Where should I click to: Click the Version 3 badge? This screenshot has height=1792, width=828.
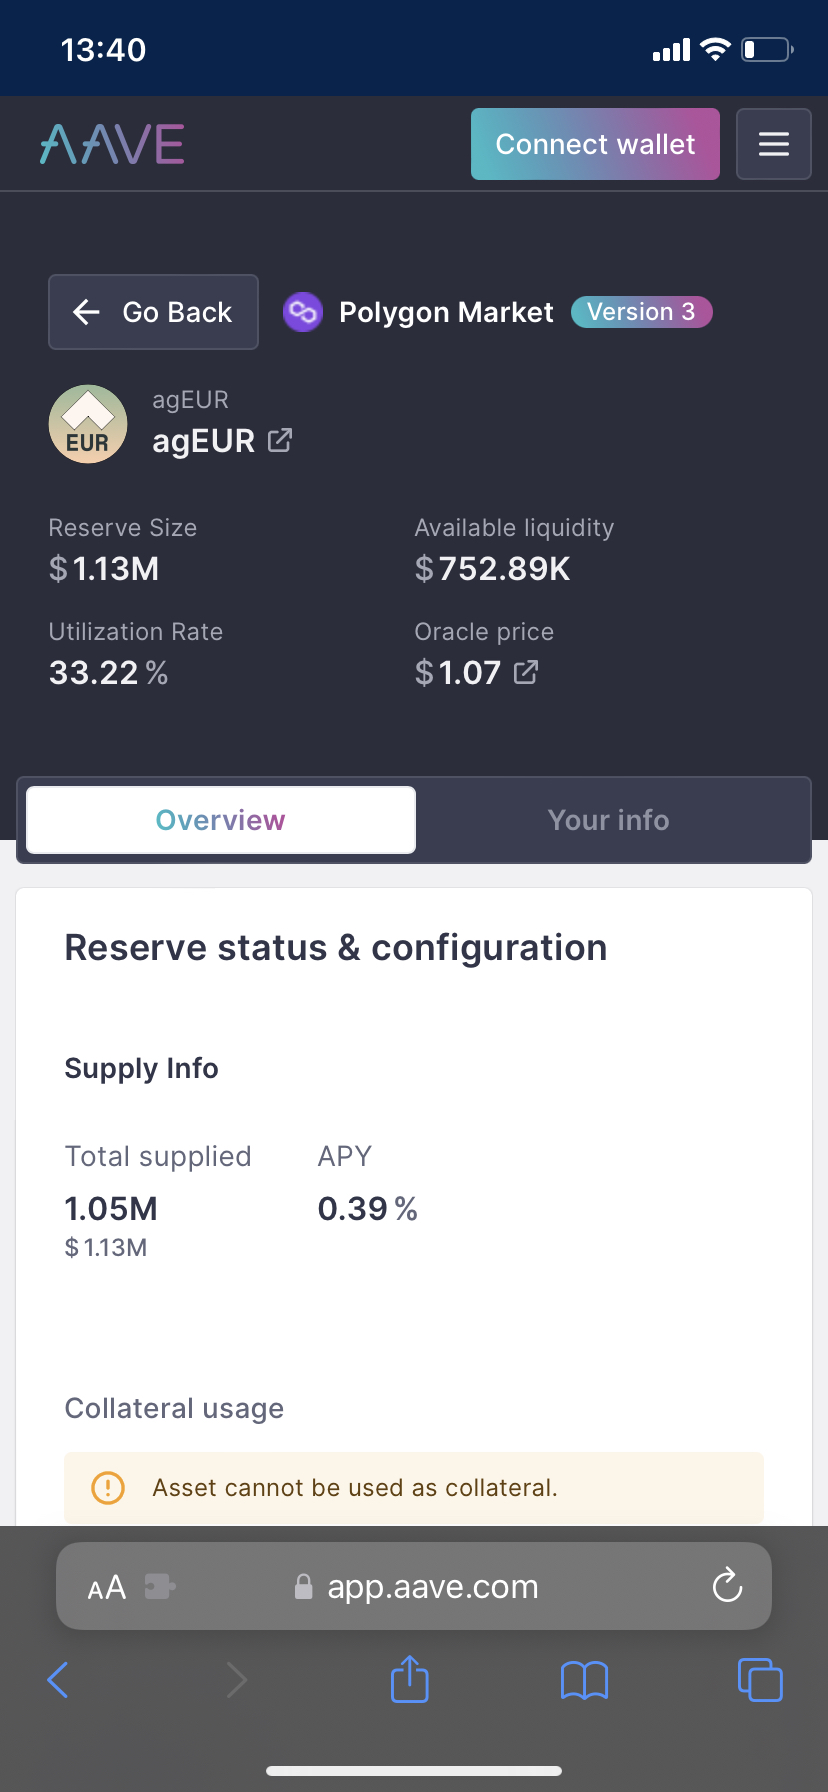coord(641,312)
